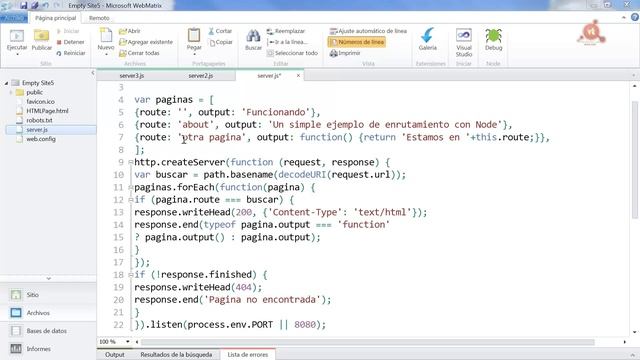The width and height of the screenshot is (640, 360).
Task: Click the Ejecutar run icon
Action: [x=17, y=36]
